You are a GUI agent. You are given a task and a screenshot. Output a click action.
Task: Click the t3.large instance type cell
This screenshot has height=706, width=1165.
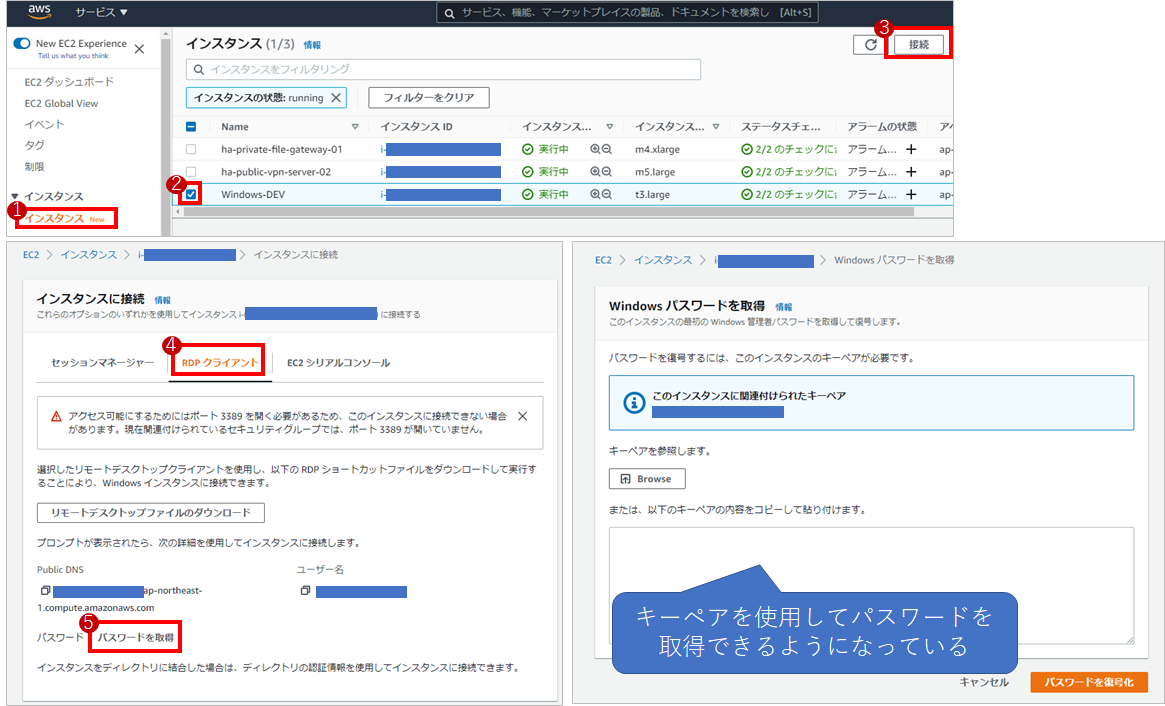click(x=652, y=194)
